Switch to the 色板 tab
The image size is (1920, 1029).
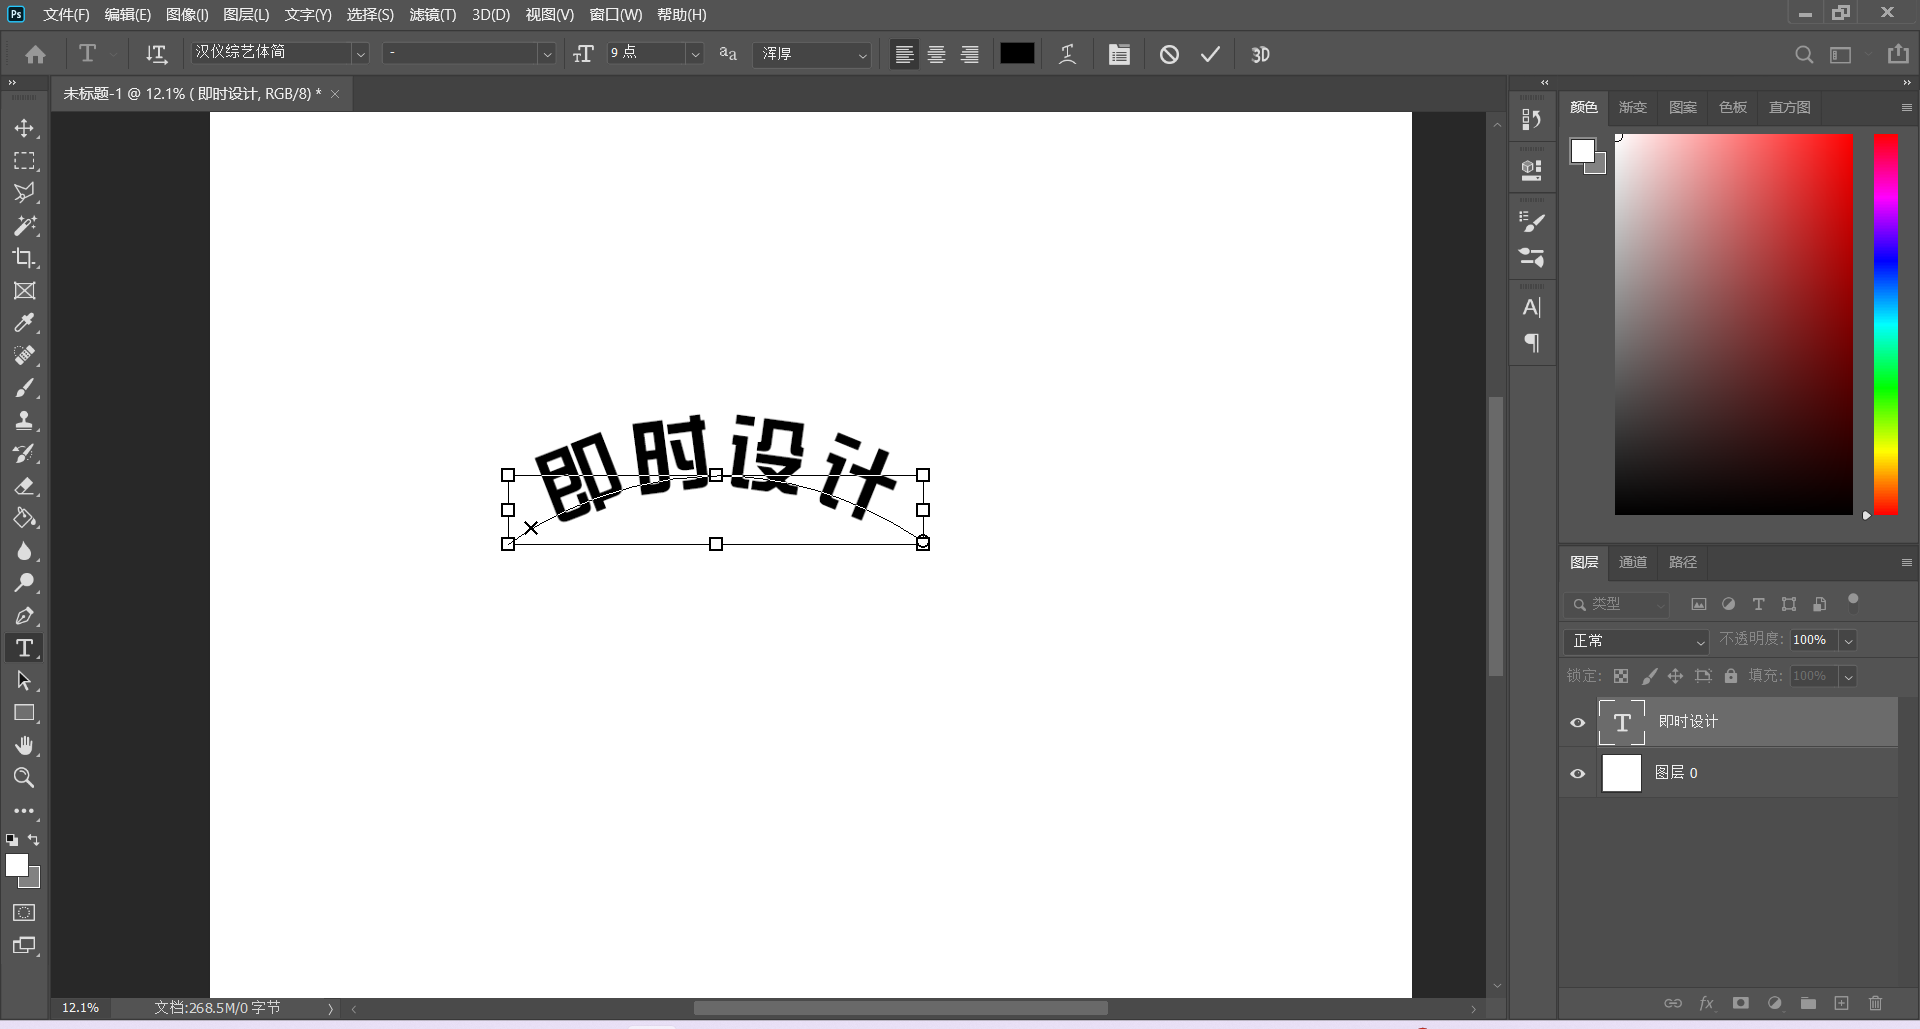(x=1732, y=107)
